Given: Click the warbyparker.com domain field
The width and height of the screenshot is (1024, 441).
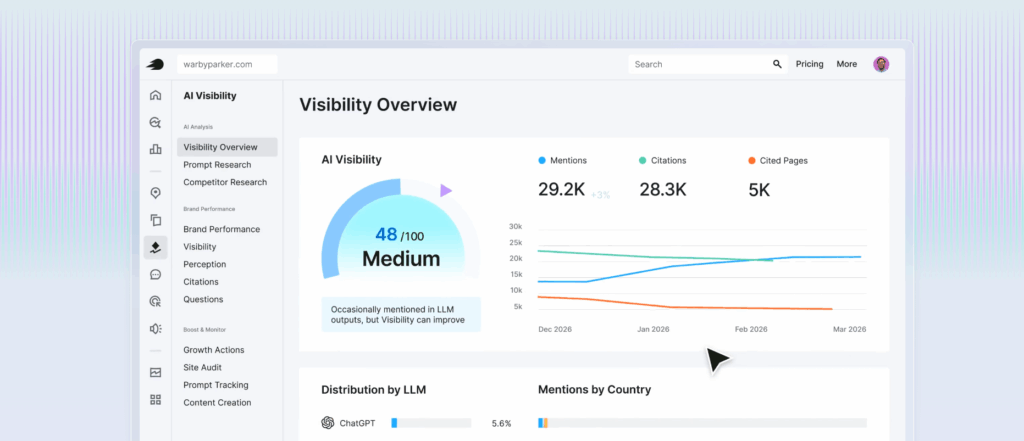Looking at the screenshot, I should click(227, 64).
